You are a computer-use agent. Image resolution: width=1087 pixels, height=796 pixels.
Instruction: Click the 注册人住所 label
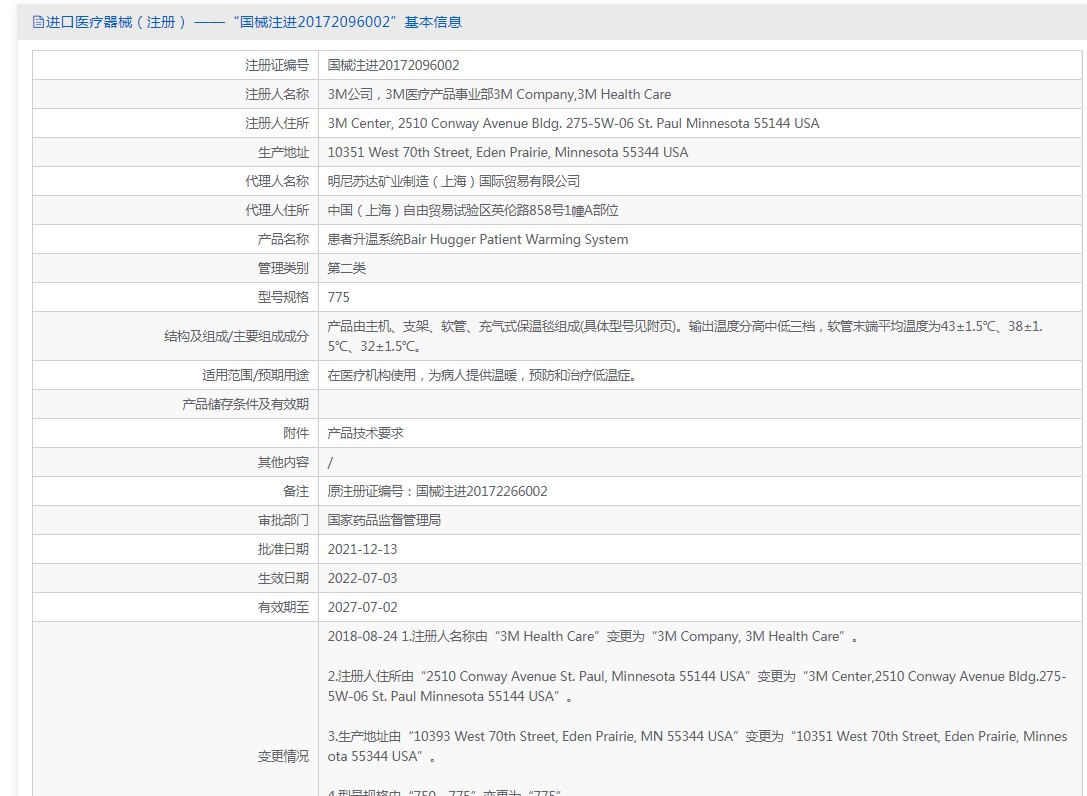click(277, 123)
